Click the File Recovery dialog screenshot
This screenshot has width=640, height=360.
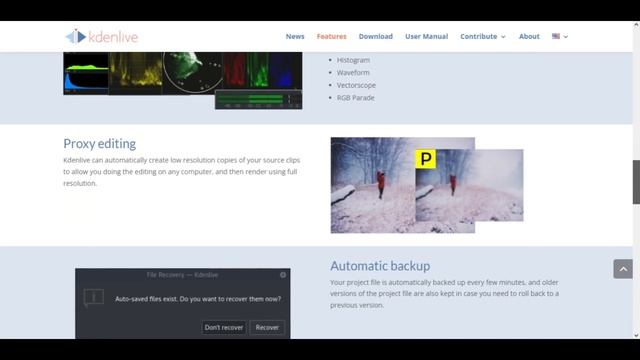click(x=182, y=303)
